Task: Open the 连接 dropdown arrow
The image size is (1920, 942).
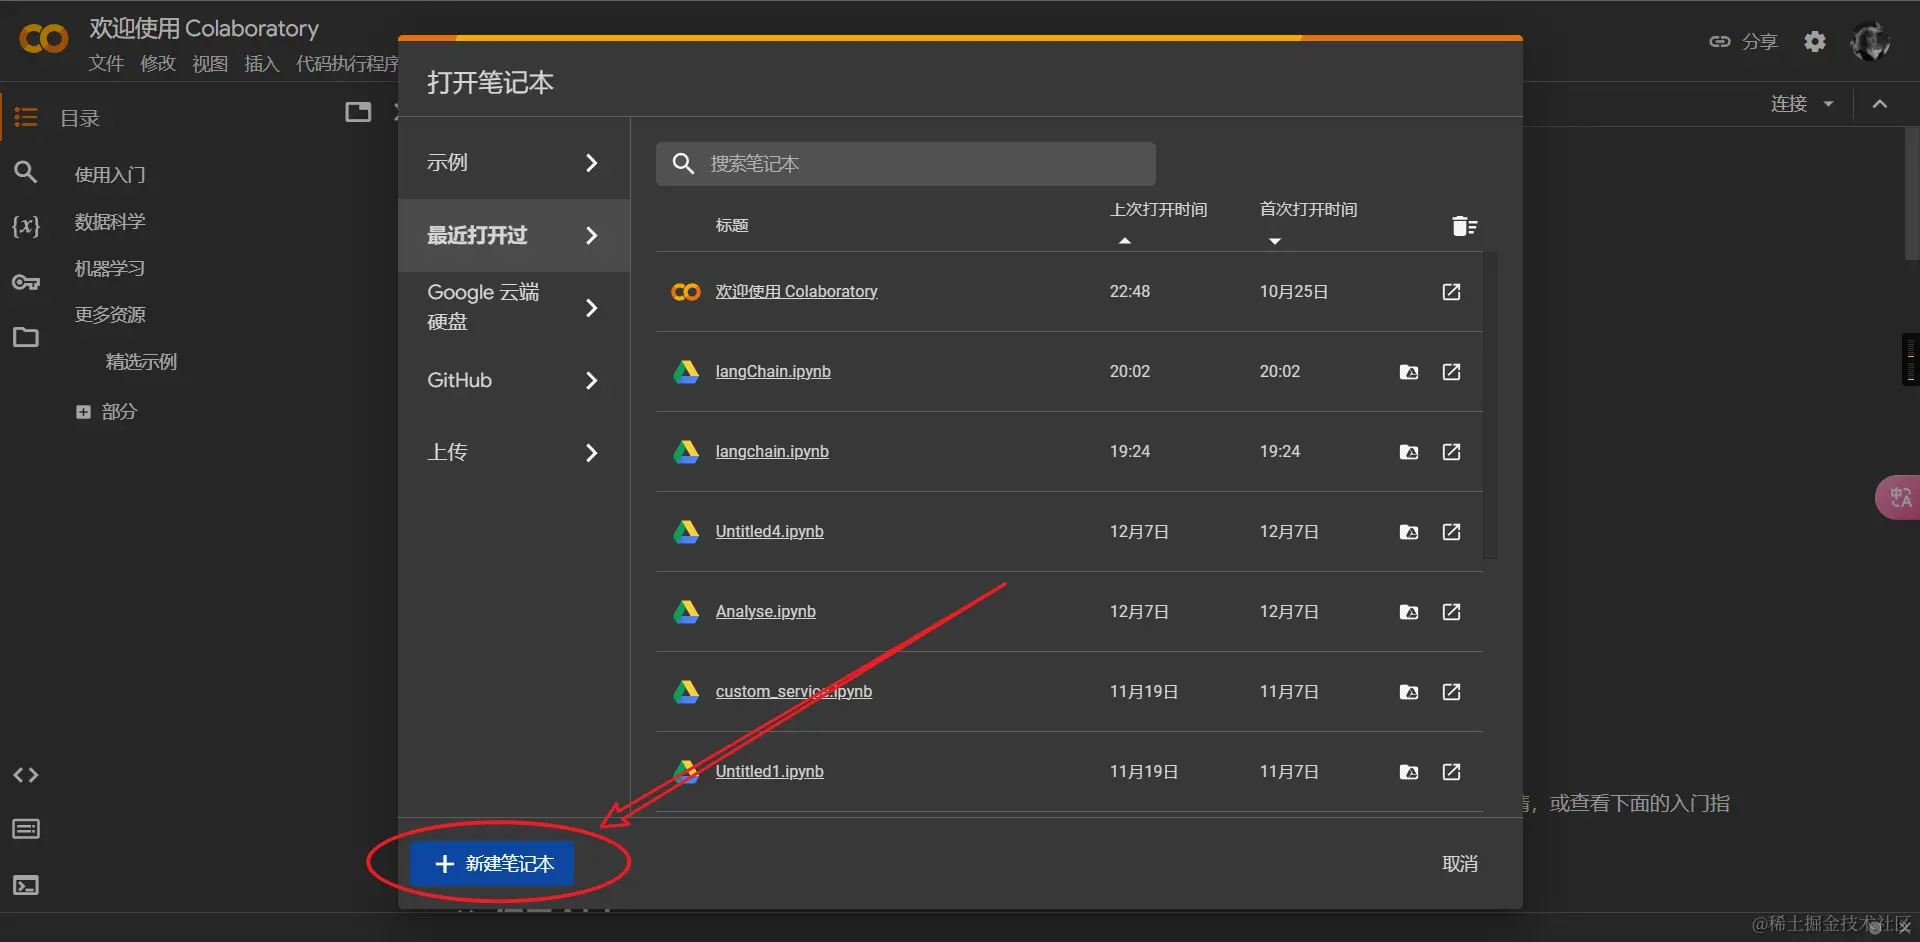Action: tap(1829, 104)
